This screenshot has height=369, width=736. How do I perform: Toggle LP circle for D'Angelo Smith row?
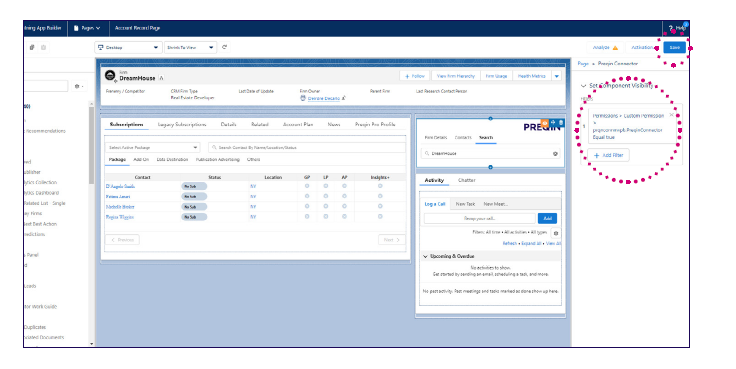point(326,186)
